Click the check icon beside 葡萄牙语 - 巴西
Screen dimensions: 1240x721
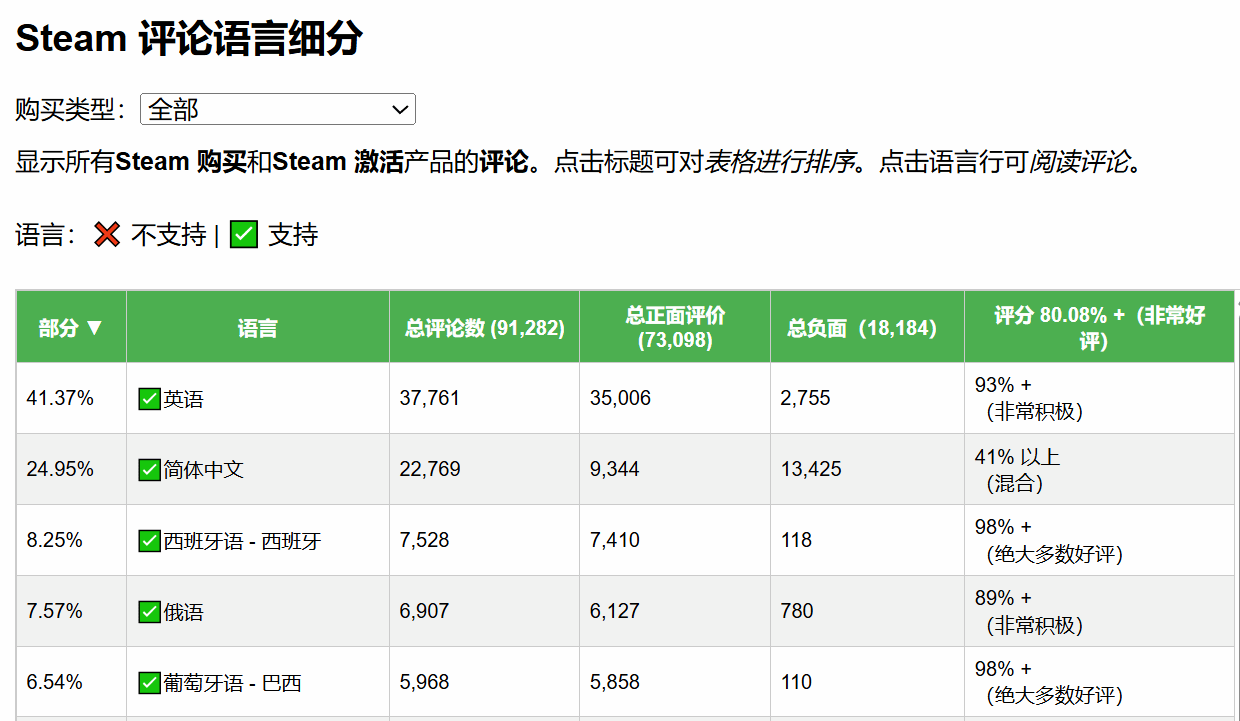click(149, 683)
